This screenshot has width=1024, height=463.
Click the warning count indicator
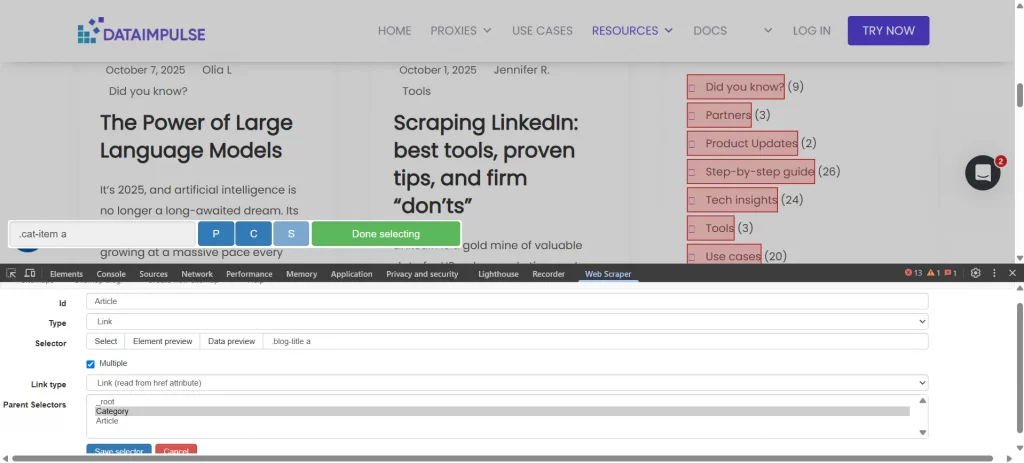(x=932, y=273)
